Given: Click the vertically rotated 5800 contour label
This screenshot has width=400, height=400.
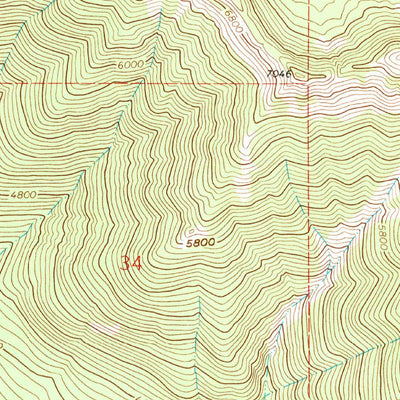Looking at the screenshot, I should pos(382,236).
